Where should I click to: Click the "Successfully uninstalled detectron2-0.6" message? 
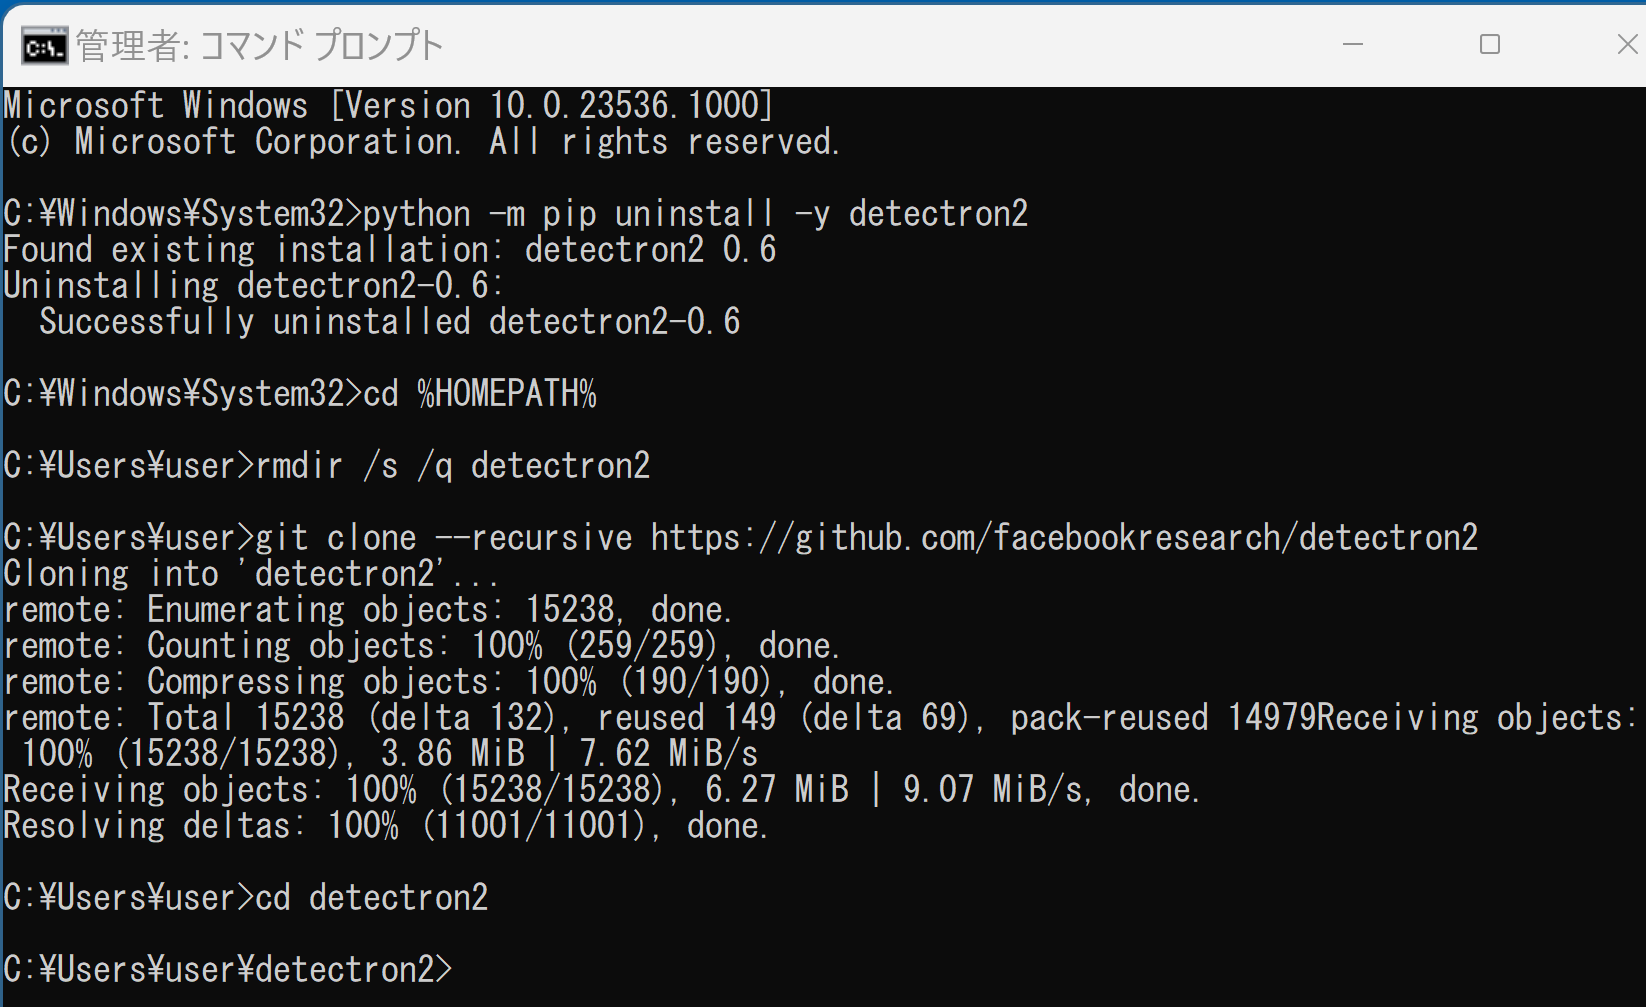390,322
